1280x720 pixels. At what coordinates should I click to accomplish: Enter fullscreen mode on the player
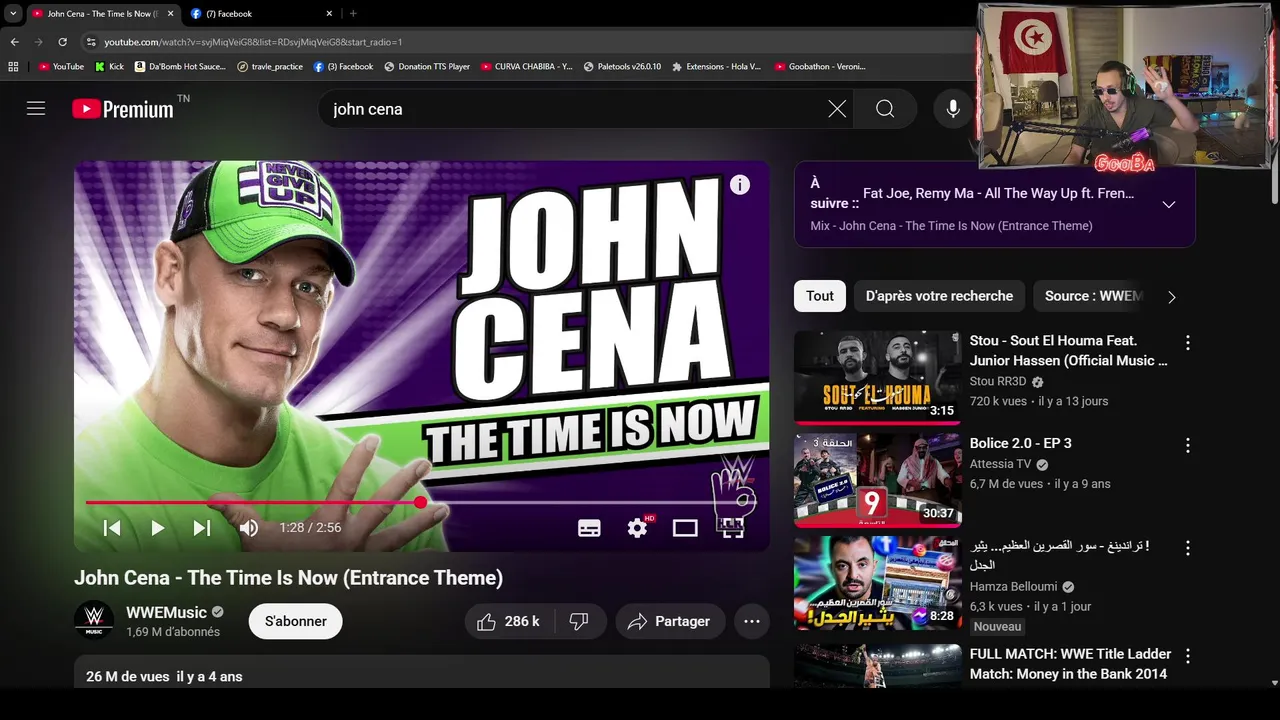point(733,528)
